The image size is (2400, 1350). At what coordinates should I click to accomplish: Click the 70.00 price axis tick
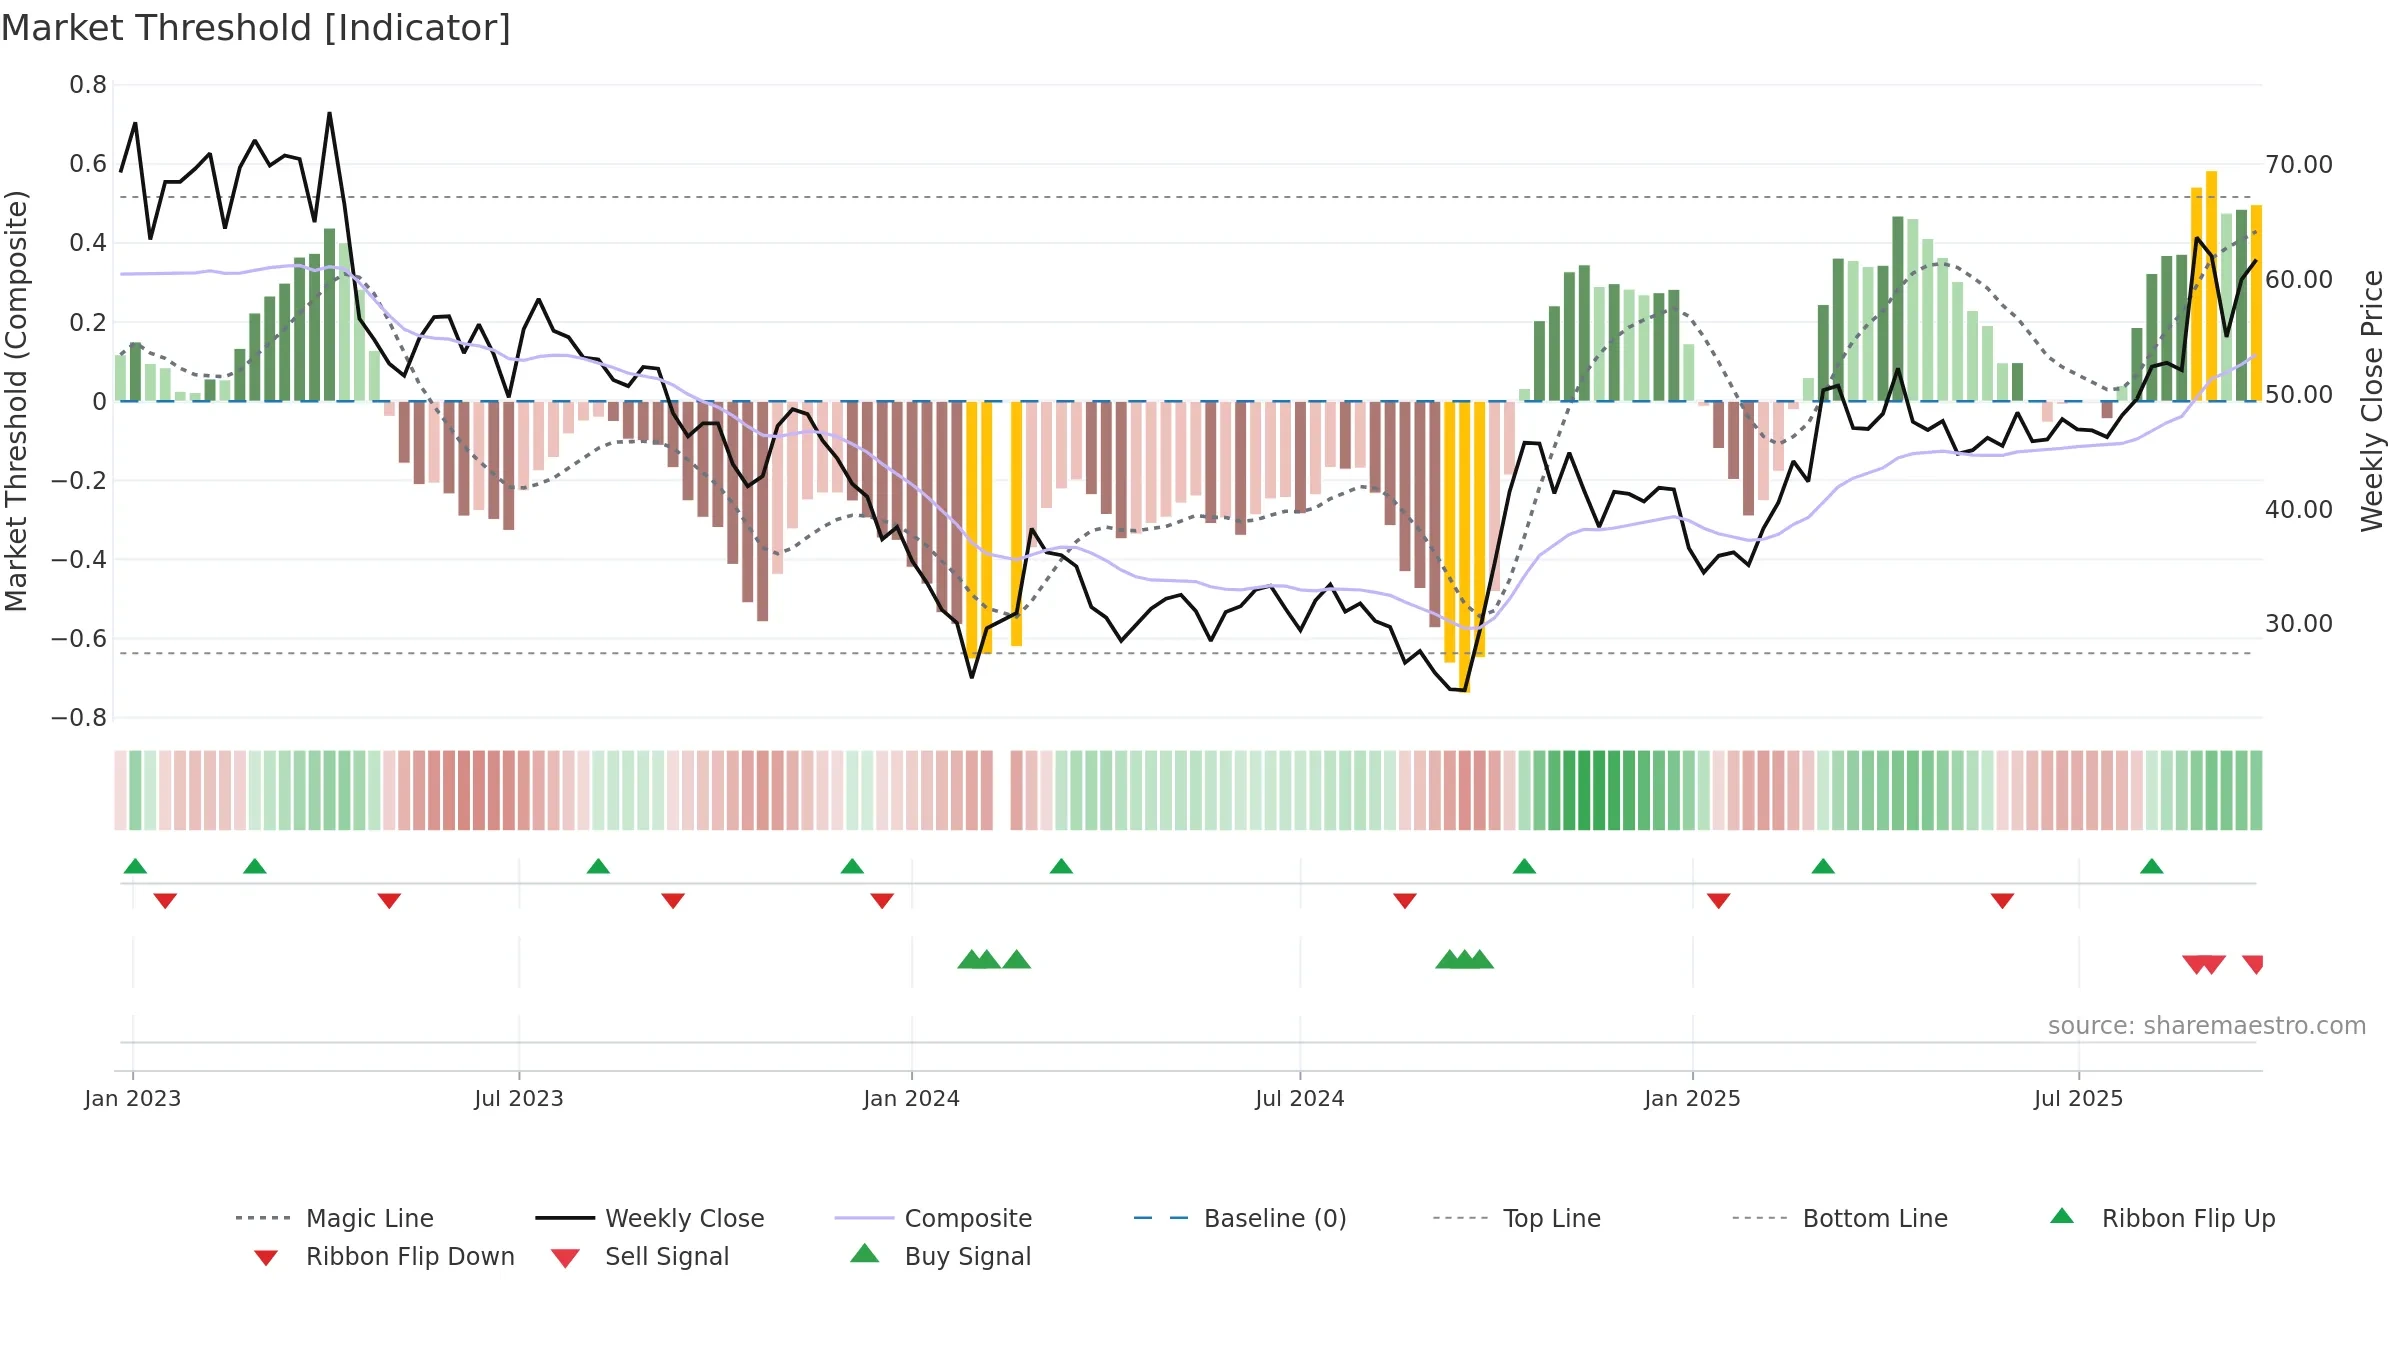(x=2299, y=165)
